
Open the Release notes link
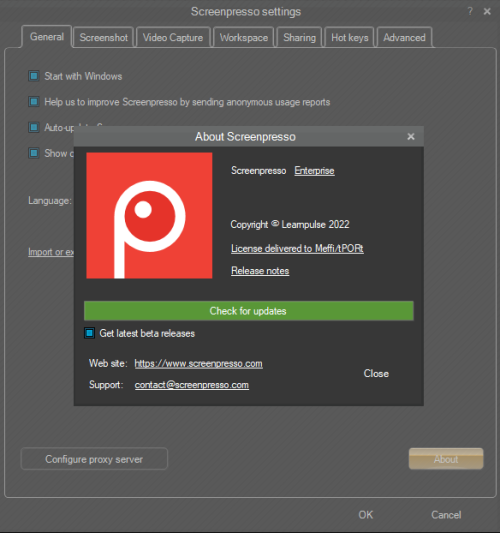coord(260,271)
